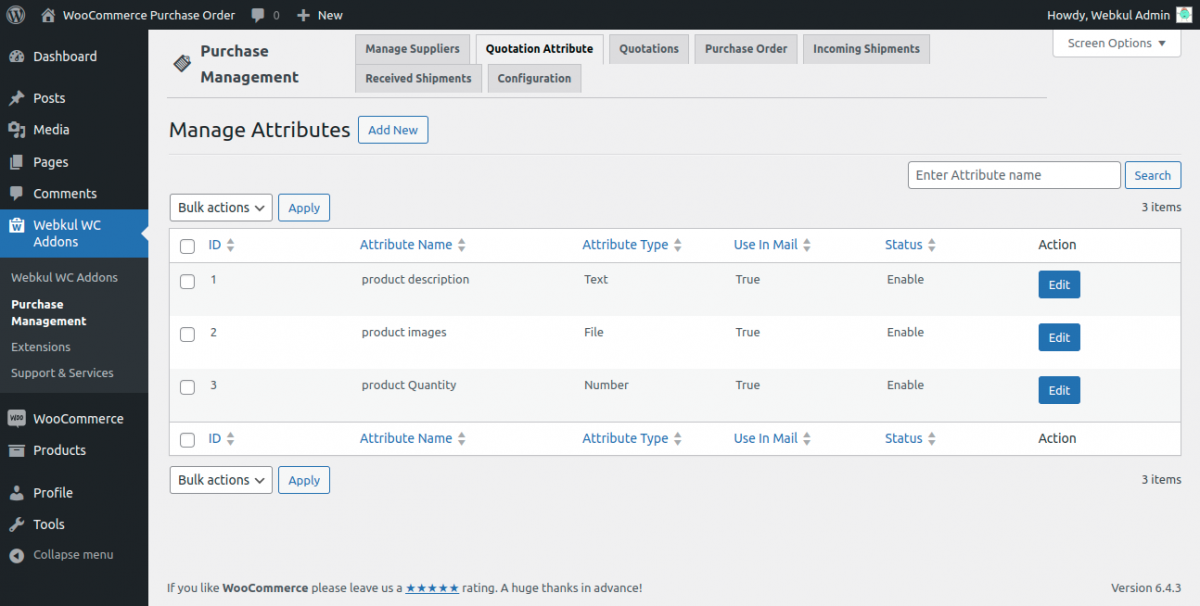Expand the Screen Options panel
This screenshot has height=606, width=1200.
tap(1115, 43)
